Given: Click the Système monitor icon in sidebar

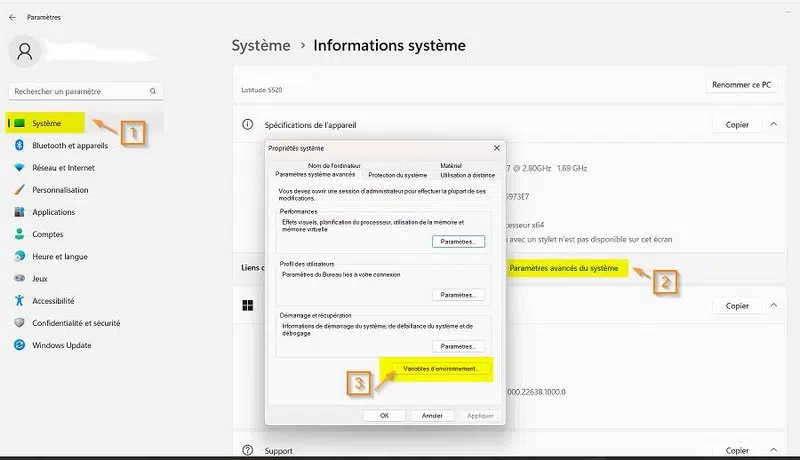Looking at the screenshot, I should (x=19, y=123).
